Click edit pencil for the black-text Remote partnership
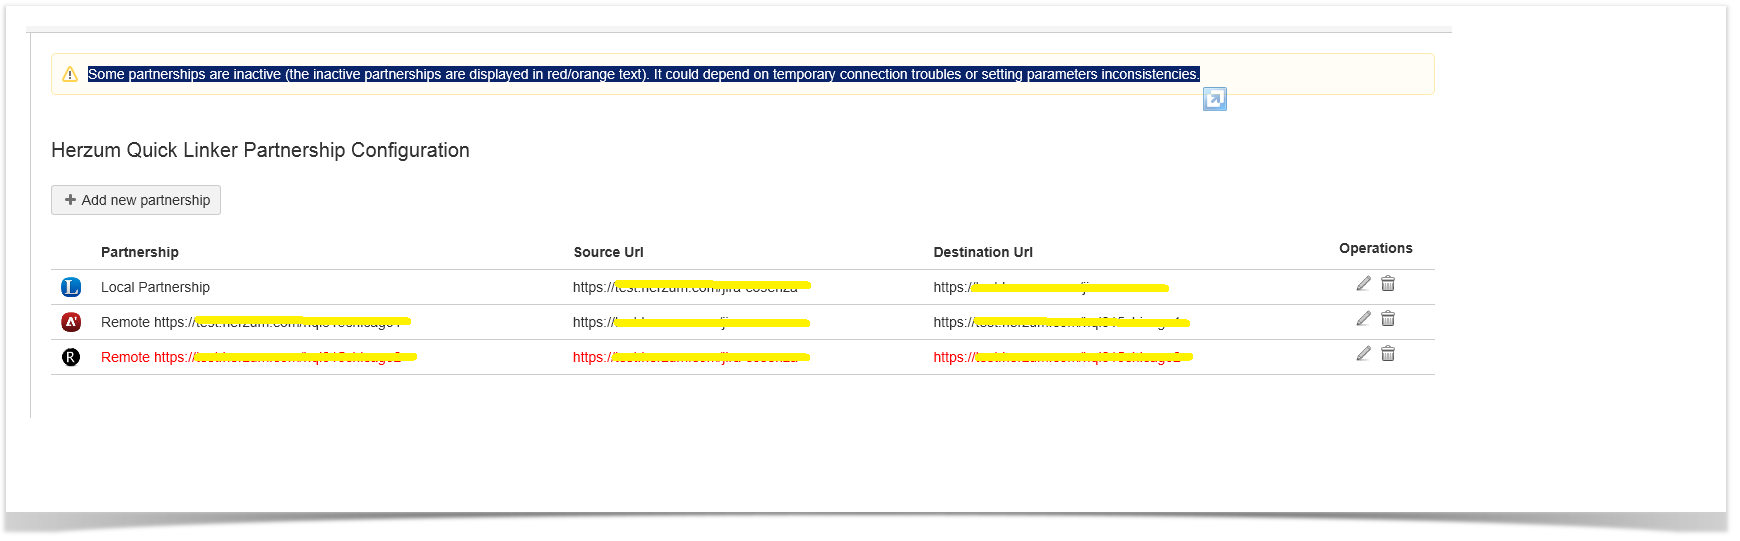The height and width of the screenshot is (541, 1740). tap(1363, 319)
